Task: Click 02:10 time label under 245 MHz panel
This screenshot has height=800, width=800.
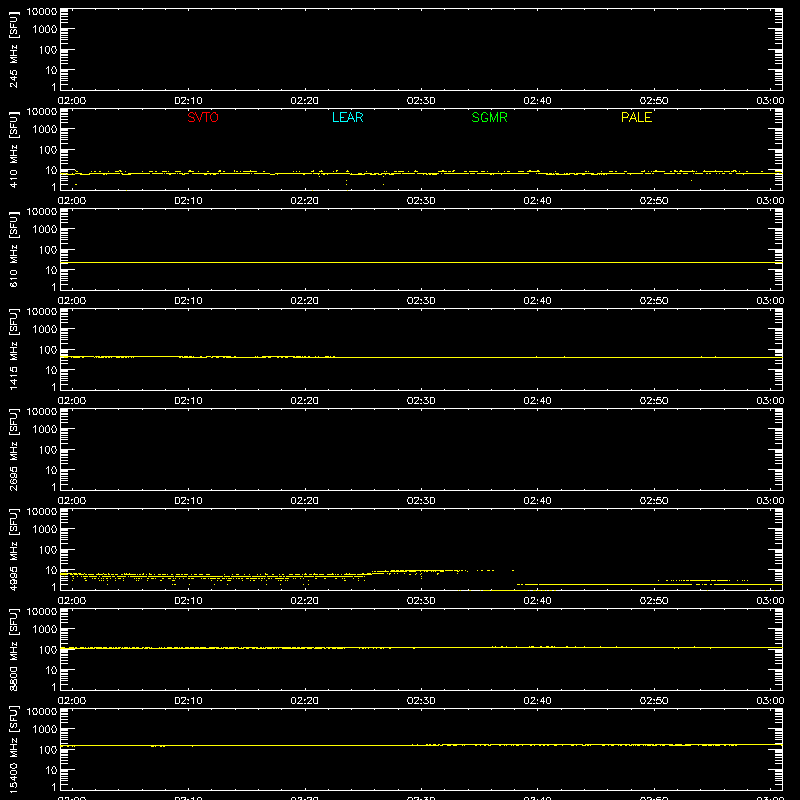Action: [x=188, y=101]
